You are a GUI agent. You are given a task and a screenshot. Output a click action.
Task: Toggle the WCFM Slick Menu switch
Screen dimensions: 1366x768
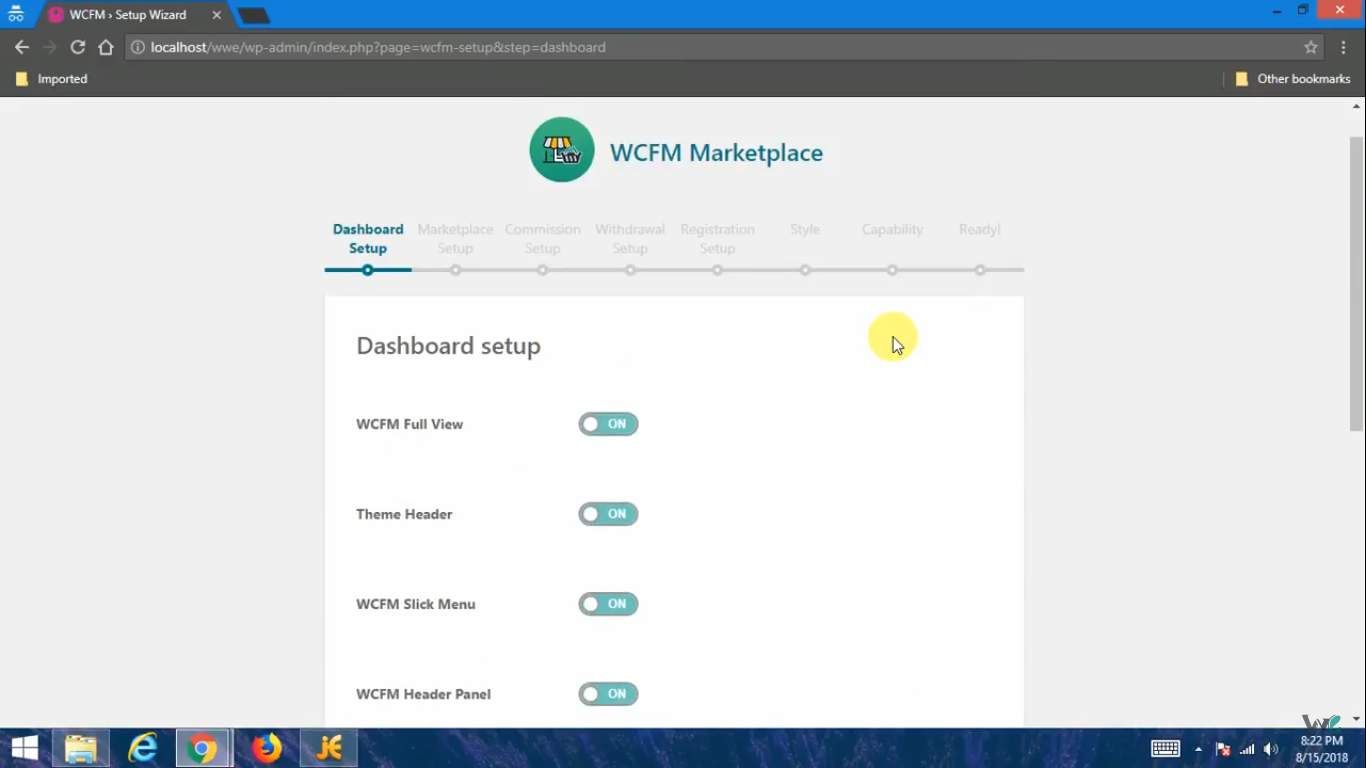pos(608,604)
